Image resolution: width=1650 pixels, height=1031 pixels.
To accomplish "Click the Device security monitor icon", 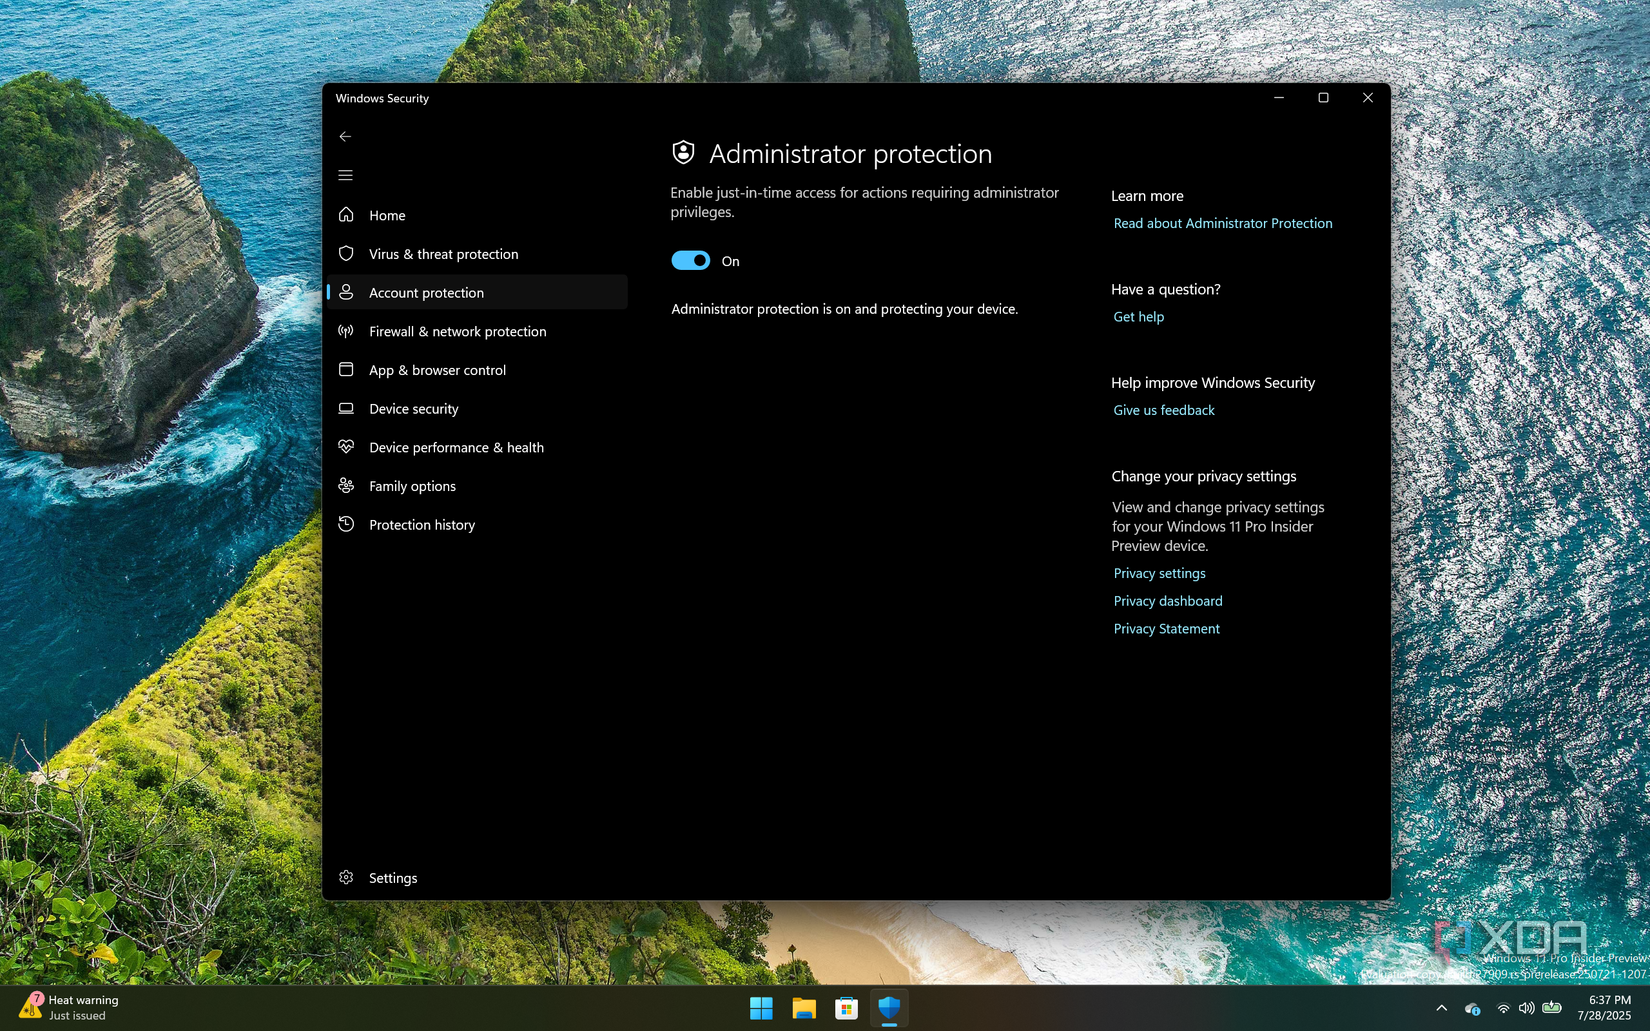I will pyautogui.click(x=345, y=408).
